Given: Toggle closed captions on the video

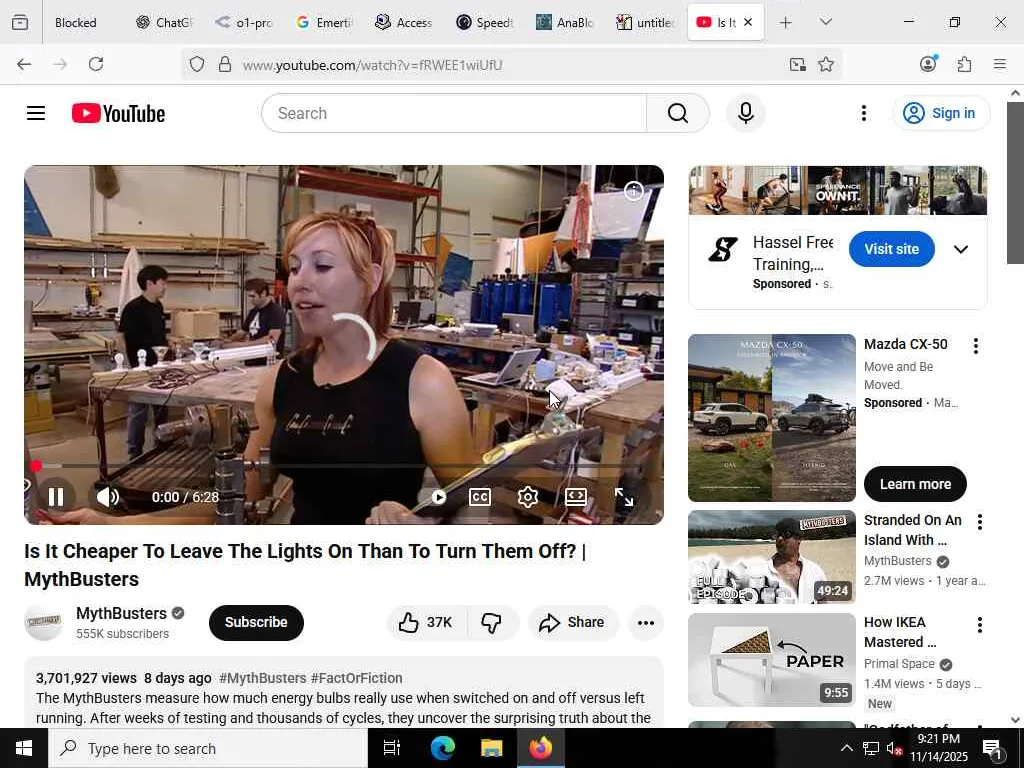Looking at the screenshot, I should [x=480, y=497].
